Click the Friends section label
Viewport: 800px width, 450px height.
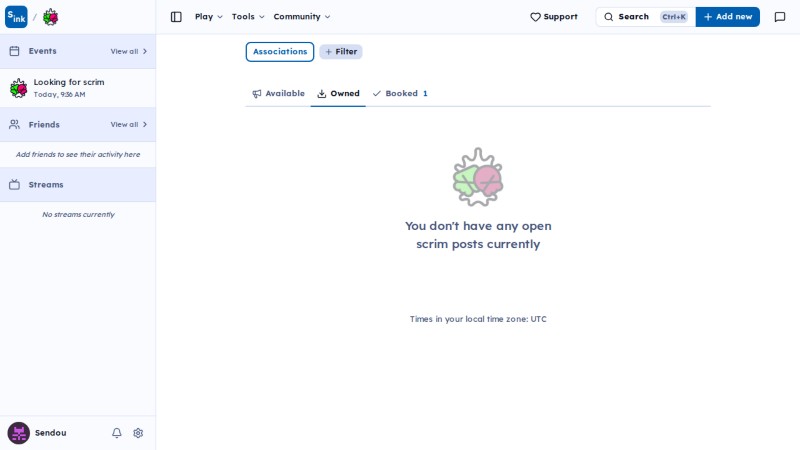coord(44,124)
